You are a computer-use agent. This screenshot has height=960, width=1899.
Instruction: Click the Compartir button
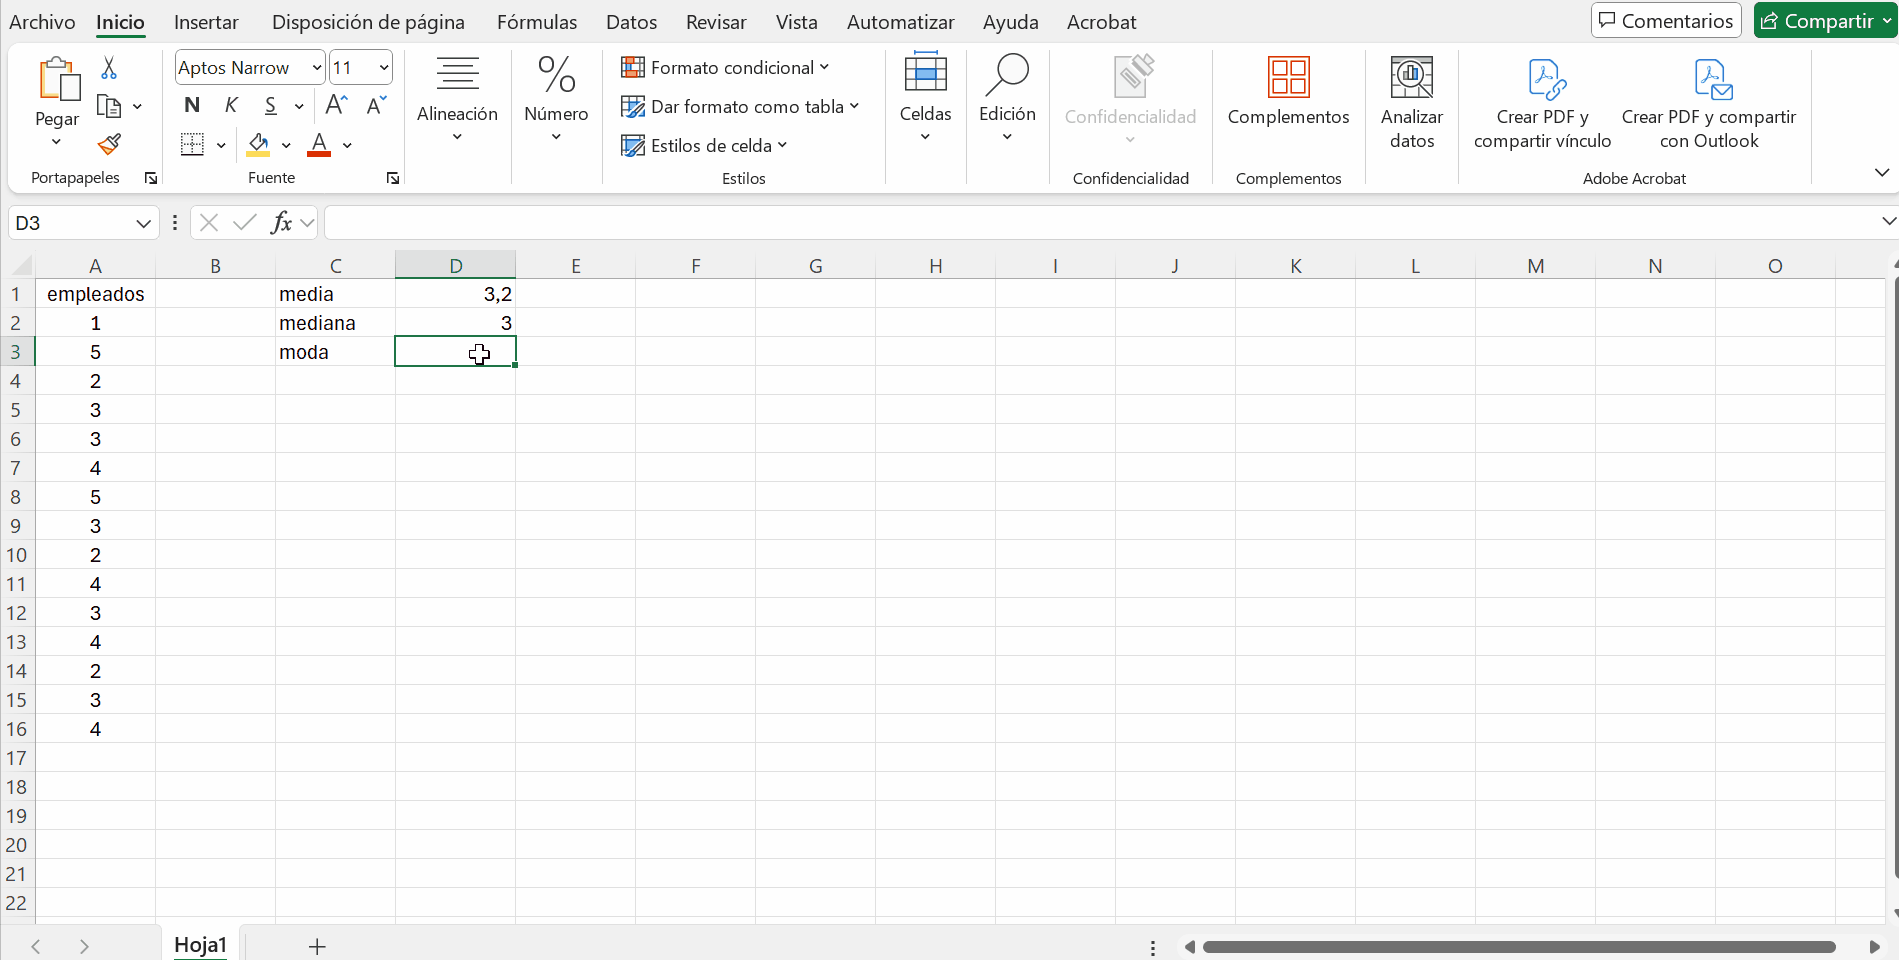(1816, 21)
